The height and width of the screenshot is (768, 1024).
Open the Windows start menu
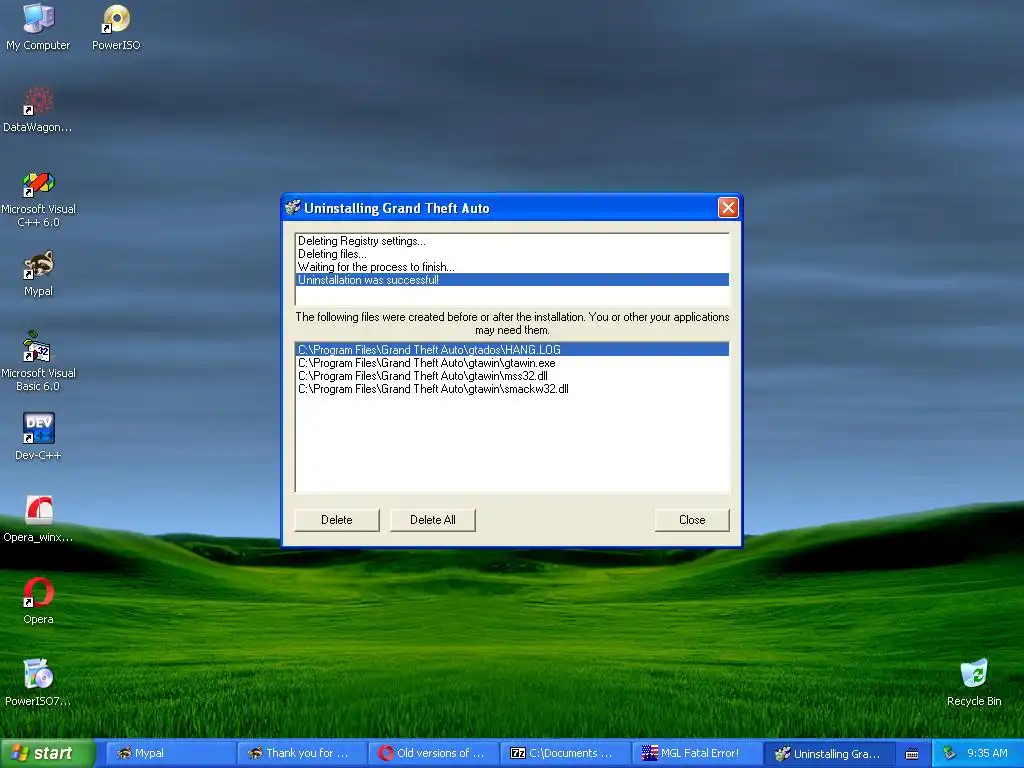[47, 753]
